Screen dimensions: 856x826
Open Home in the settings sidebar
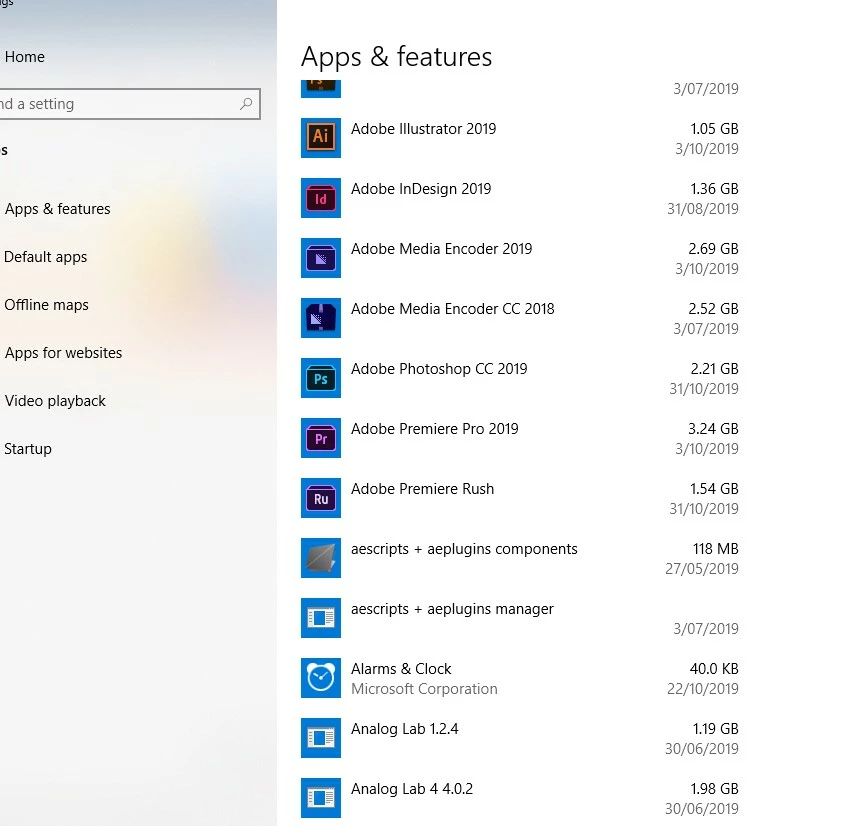[25, 57]
